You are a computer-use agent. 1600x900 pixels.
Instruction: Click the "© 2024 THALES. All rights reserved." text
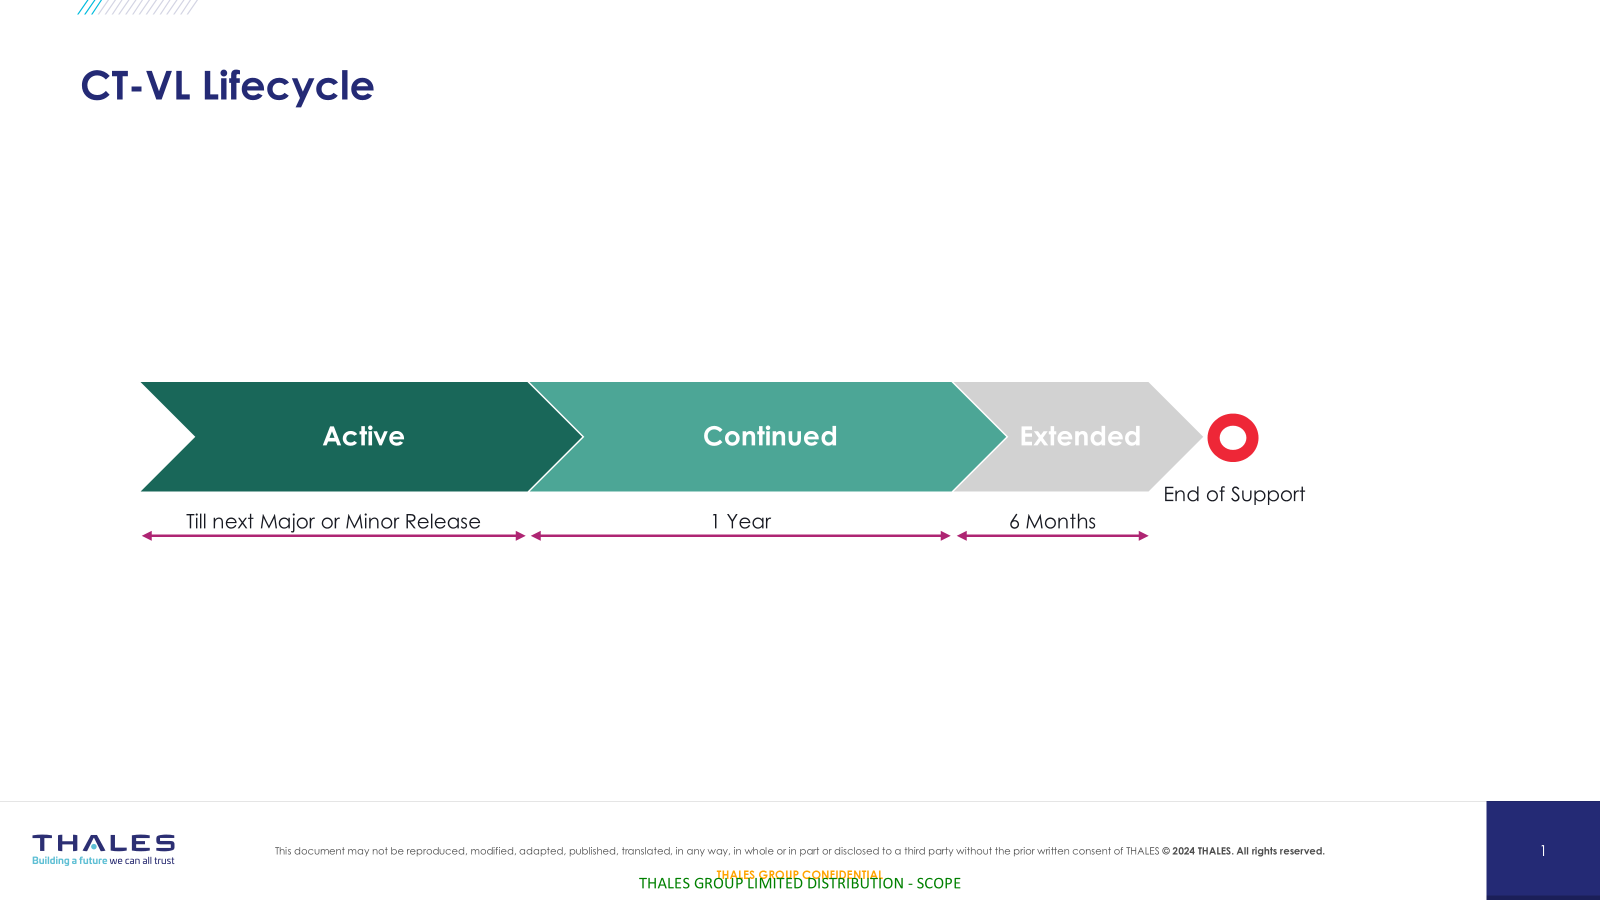(x=1242, y=851)
